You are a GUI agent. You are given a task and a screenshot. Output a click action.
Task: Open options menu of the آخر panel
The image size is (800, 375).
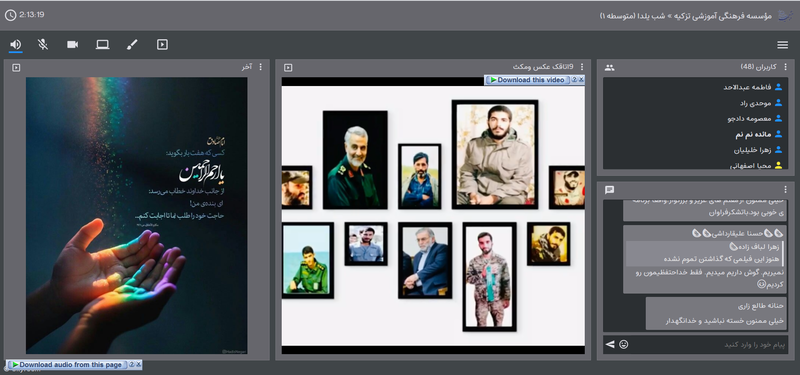261,67
